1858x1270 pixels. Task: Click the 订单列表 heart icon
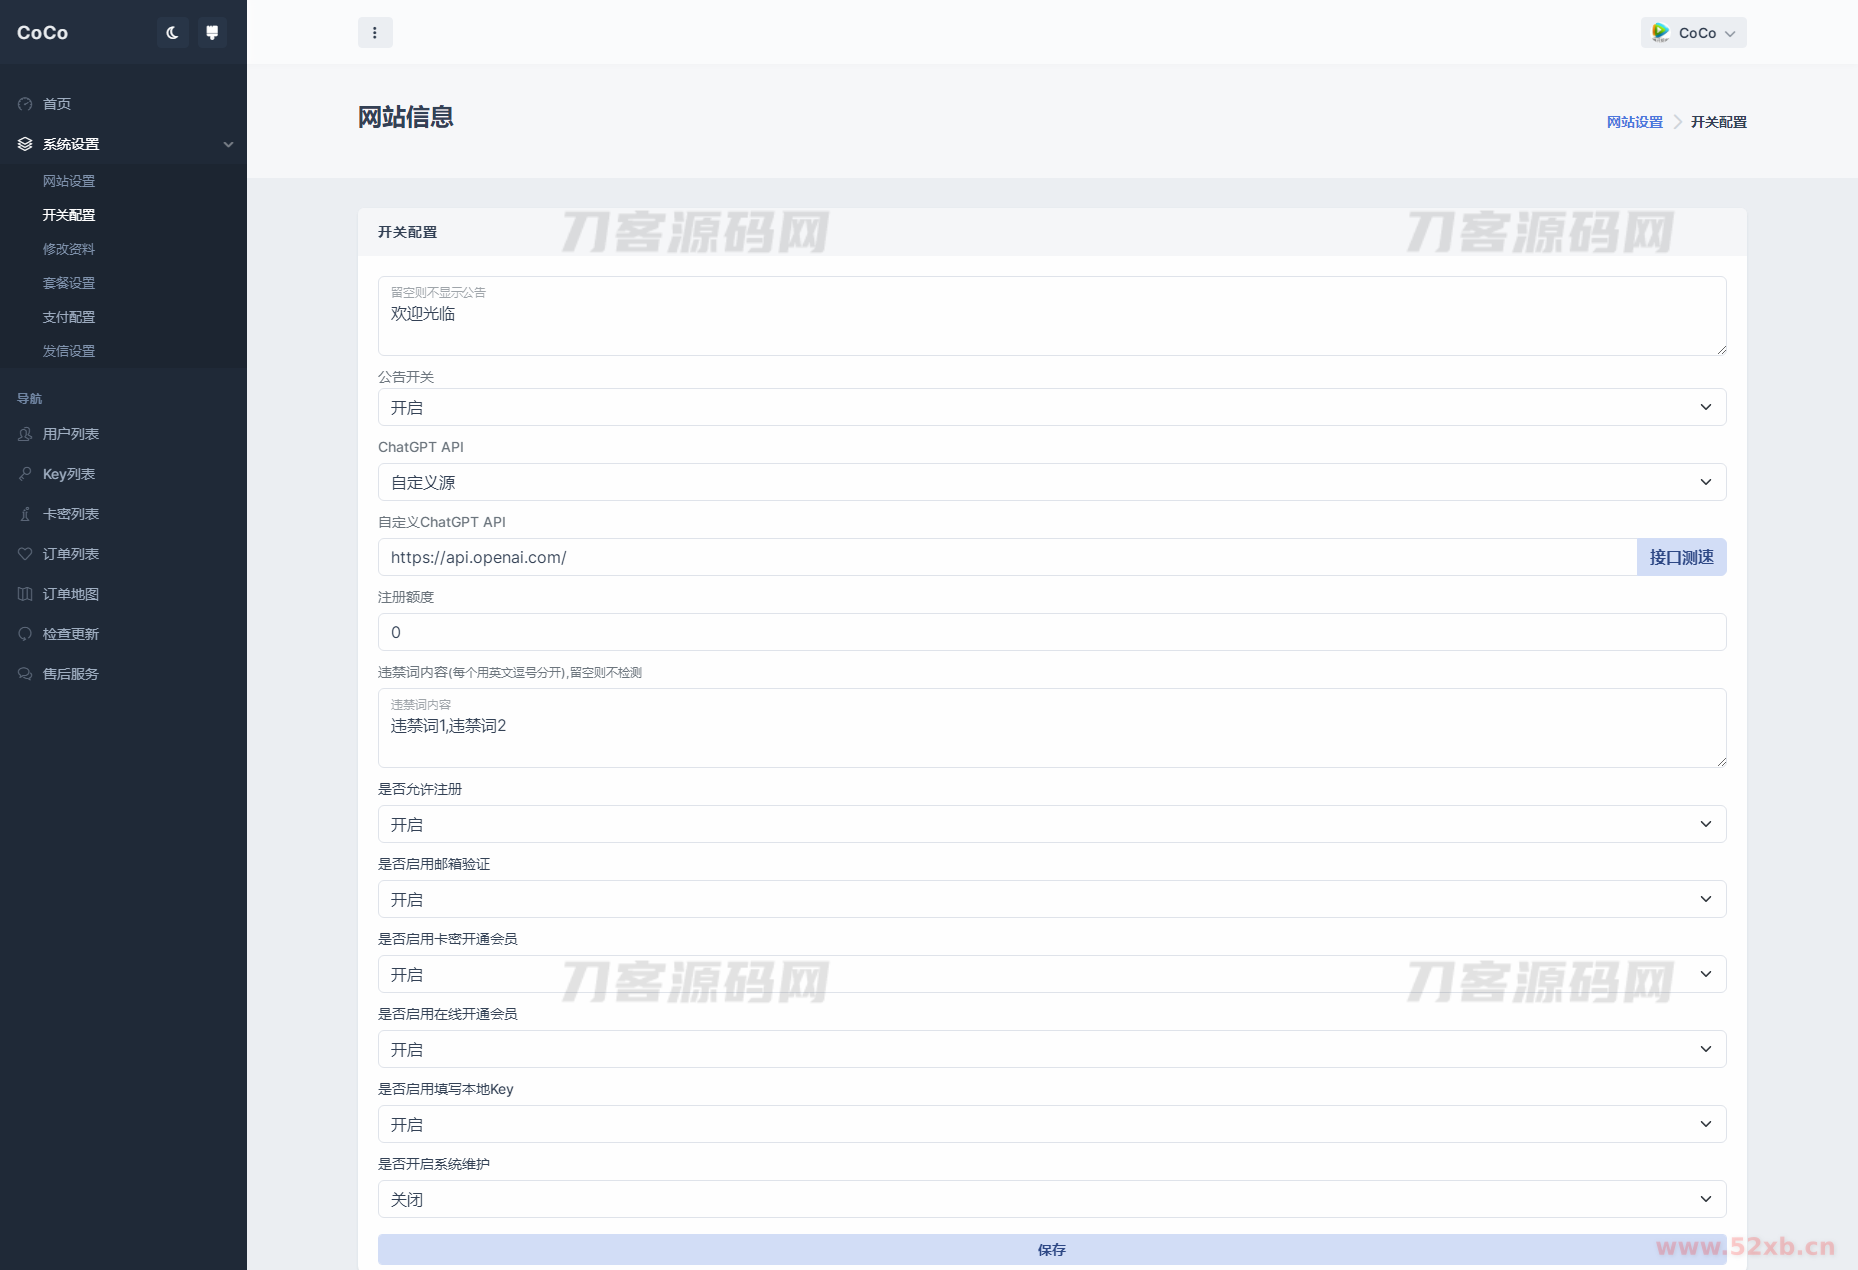pyautogui.click(x=25, y=554)
